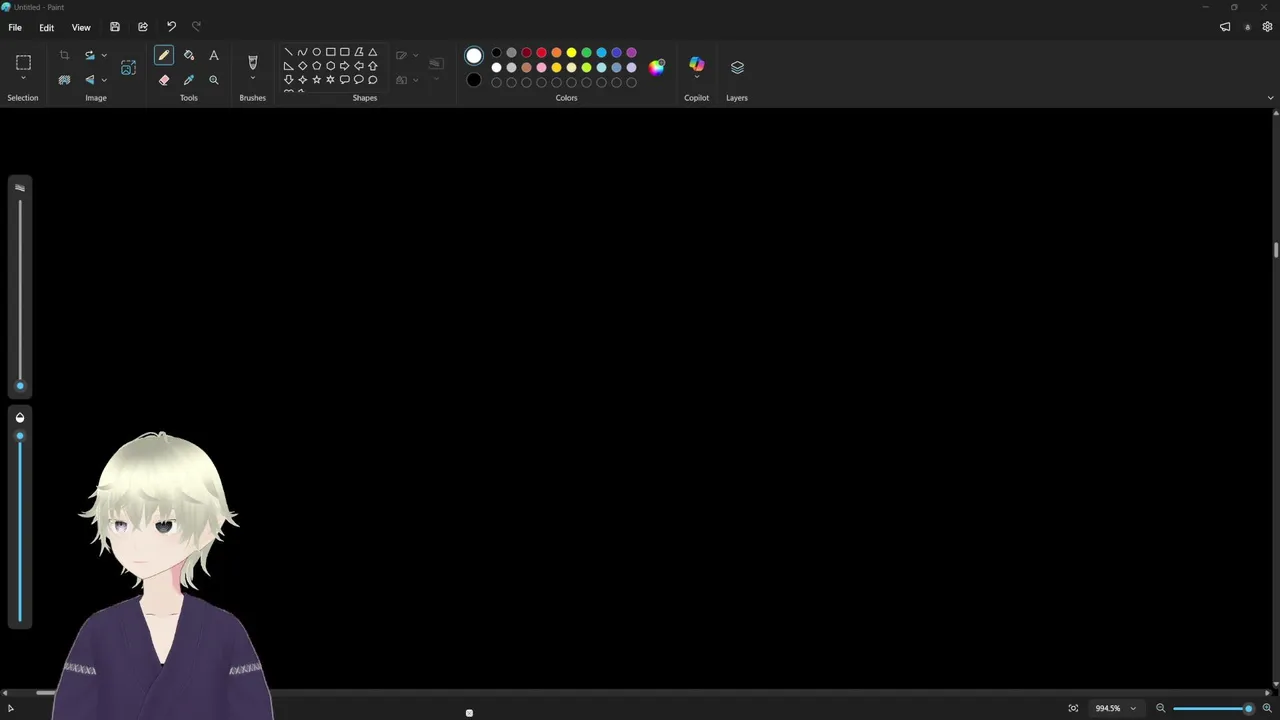Viewport: 1280px width, 720px height.
Task: Undo the last action
Action: pyautogui.click(x=171, y=27)
